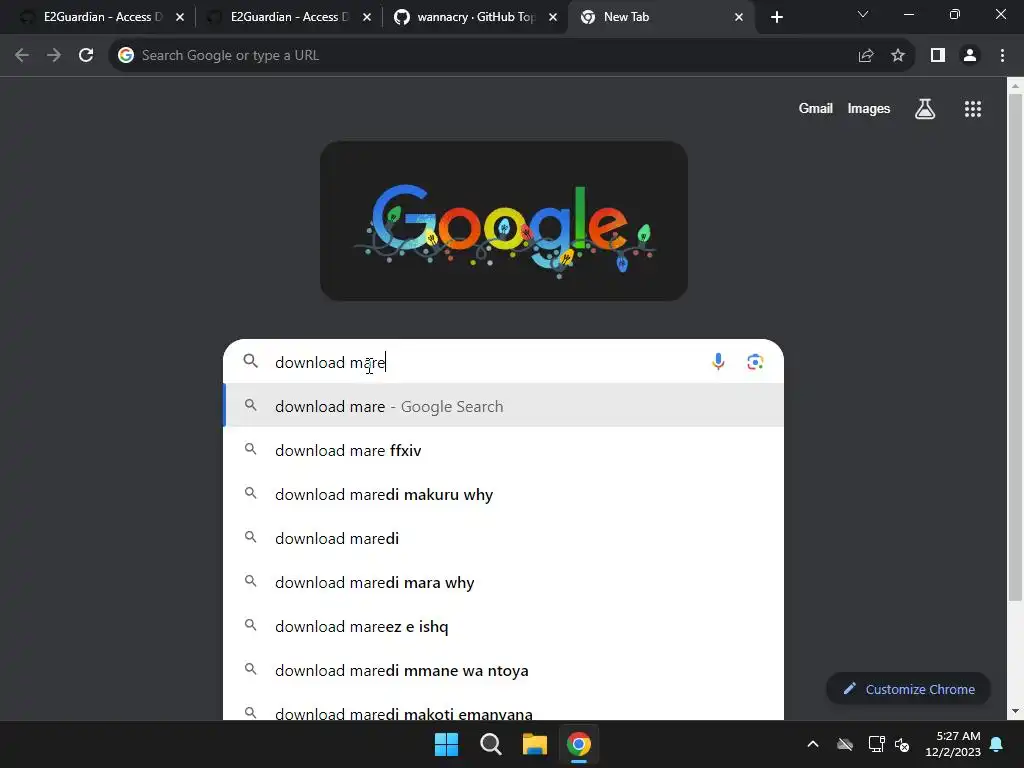Open the side panel icon
The image size is (1024, 768).
(x=938, y=56)
